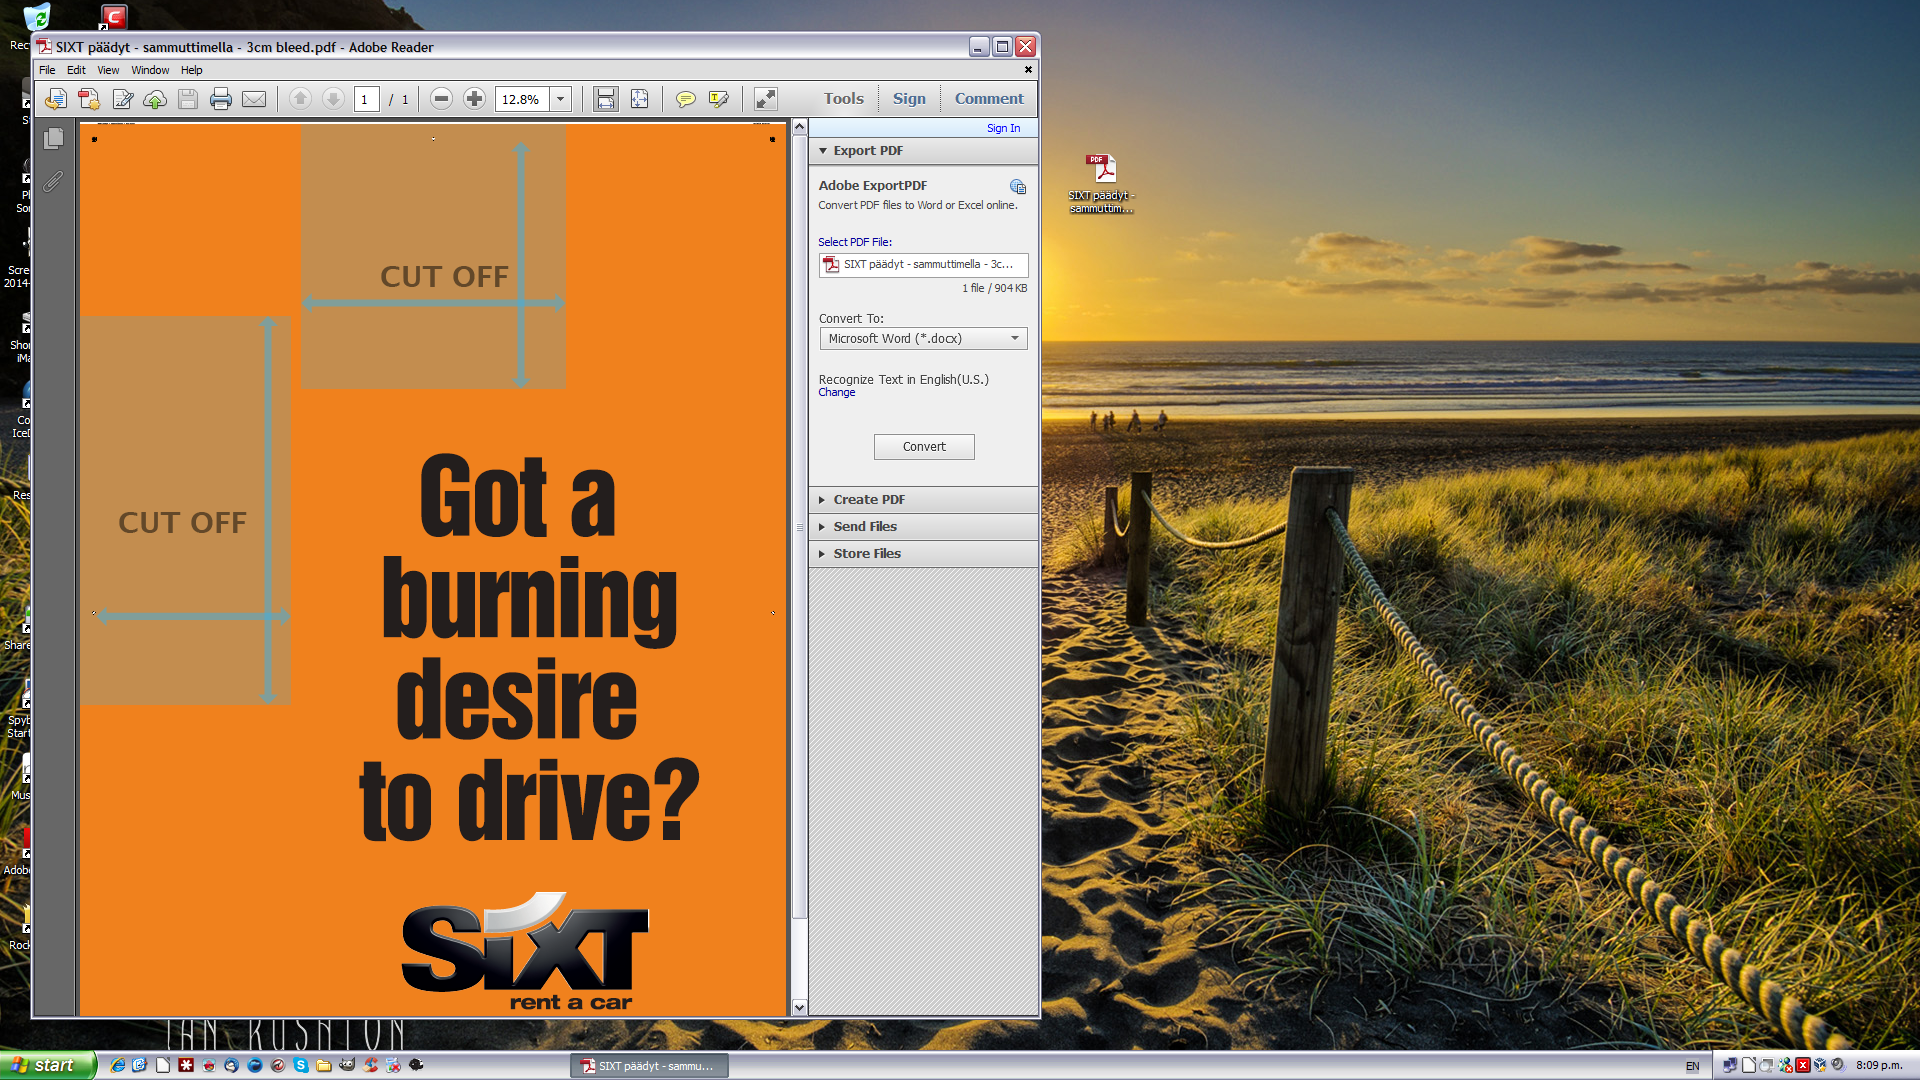The image size is (1920, 1080).
Task: Click the selected PDF file entry field
Action: tap(923, 265)
